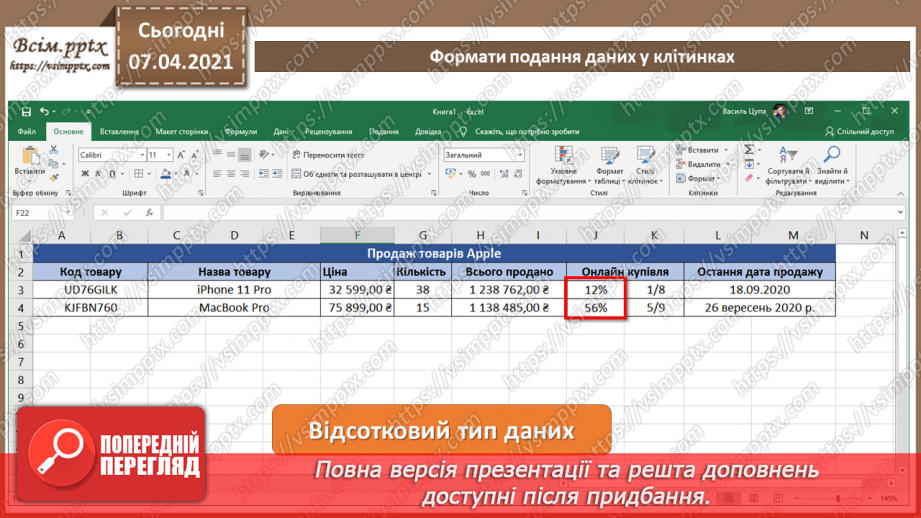This screenshot has height=518, width=921.
Task: Open Сортувати й фільтрувати dropdown
Action: pos(788,165)
